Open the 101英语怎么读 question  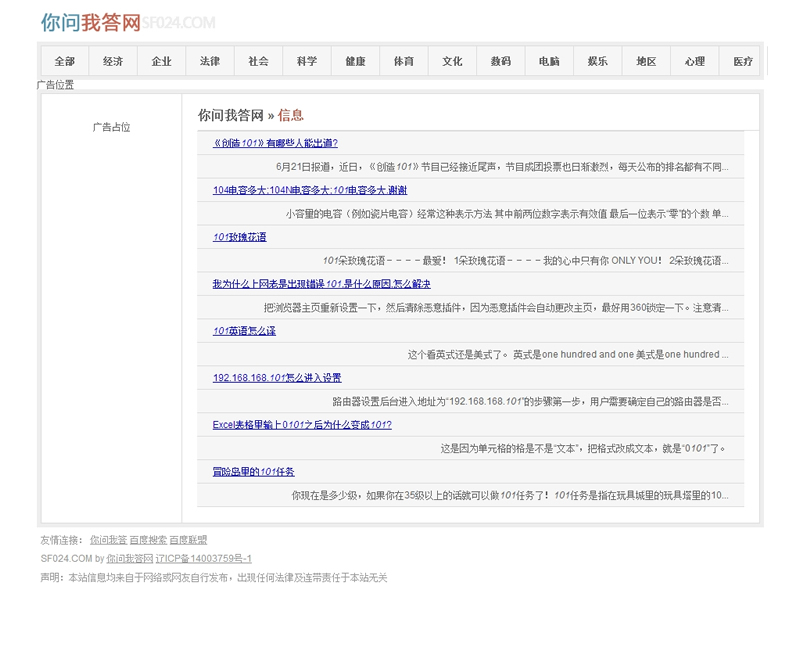coord(244,331)
